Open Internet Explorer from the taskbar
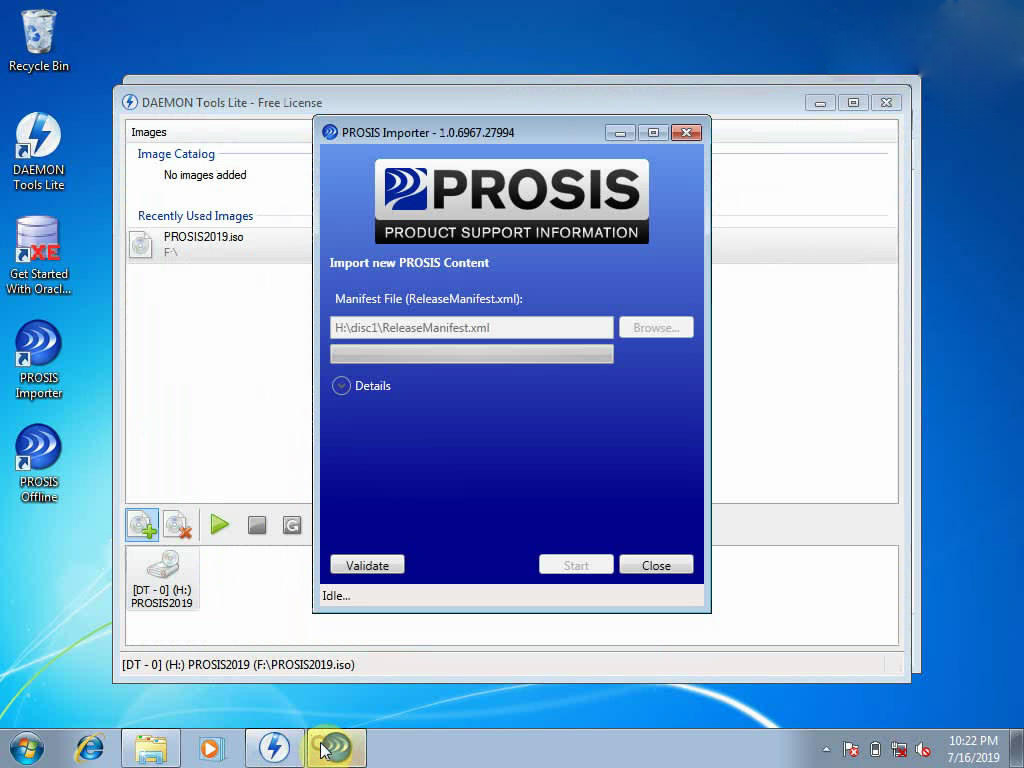Screen dimensions: 1024x768 pyautogui.click(x=90, y=747)
